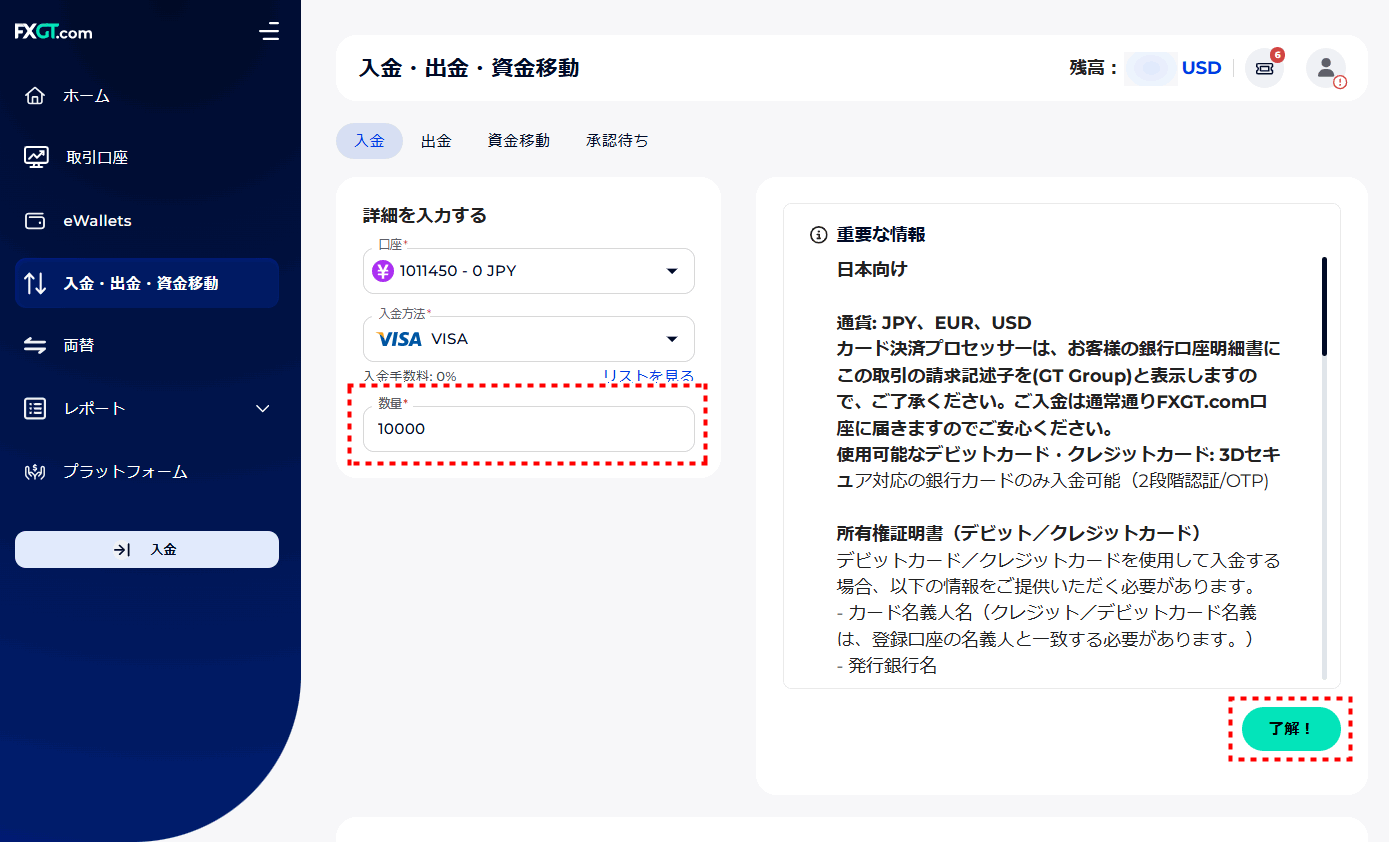Viewport: 1389px width, 842px height.
Task: Open 取引口座 in the sidebar
Action: click(147, 157)
